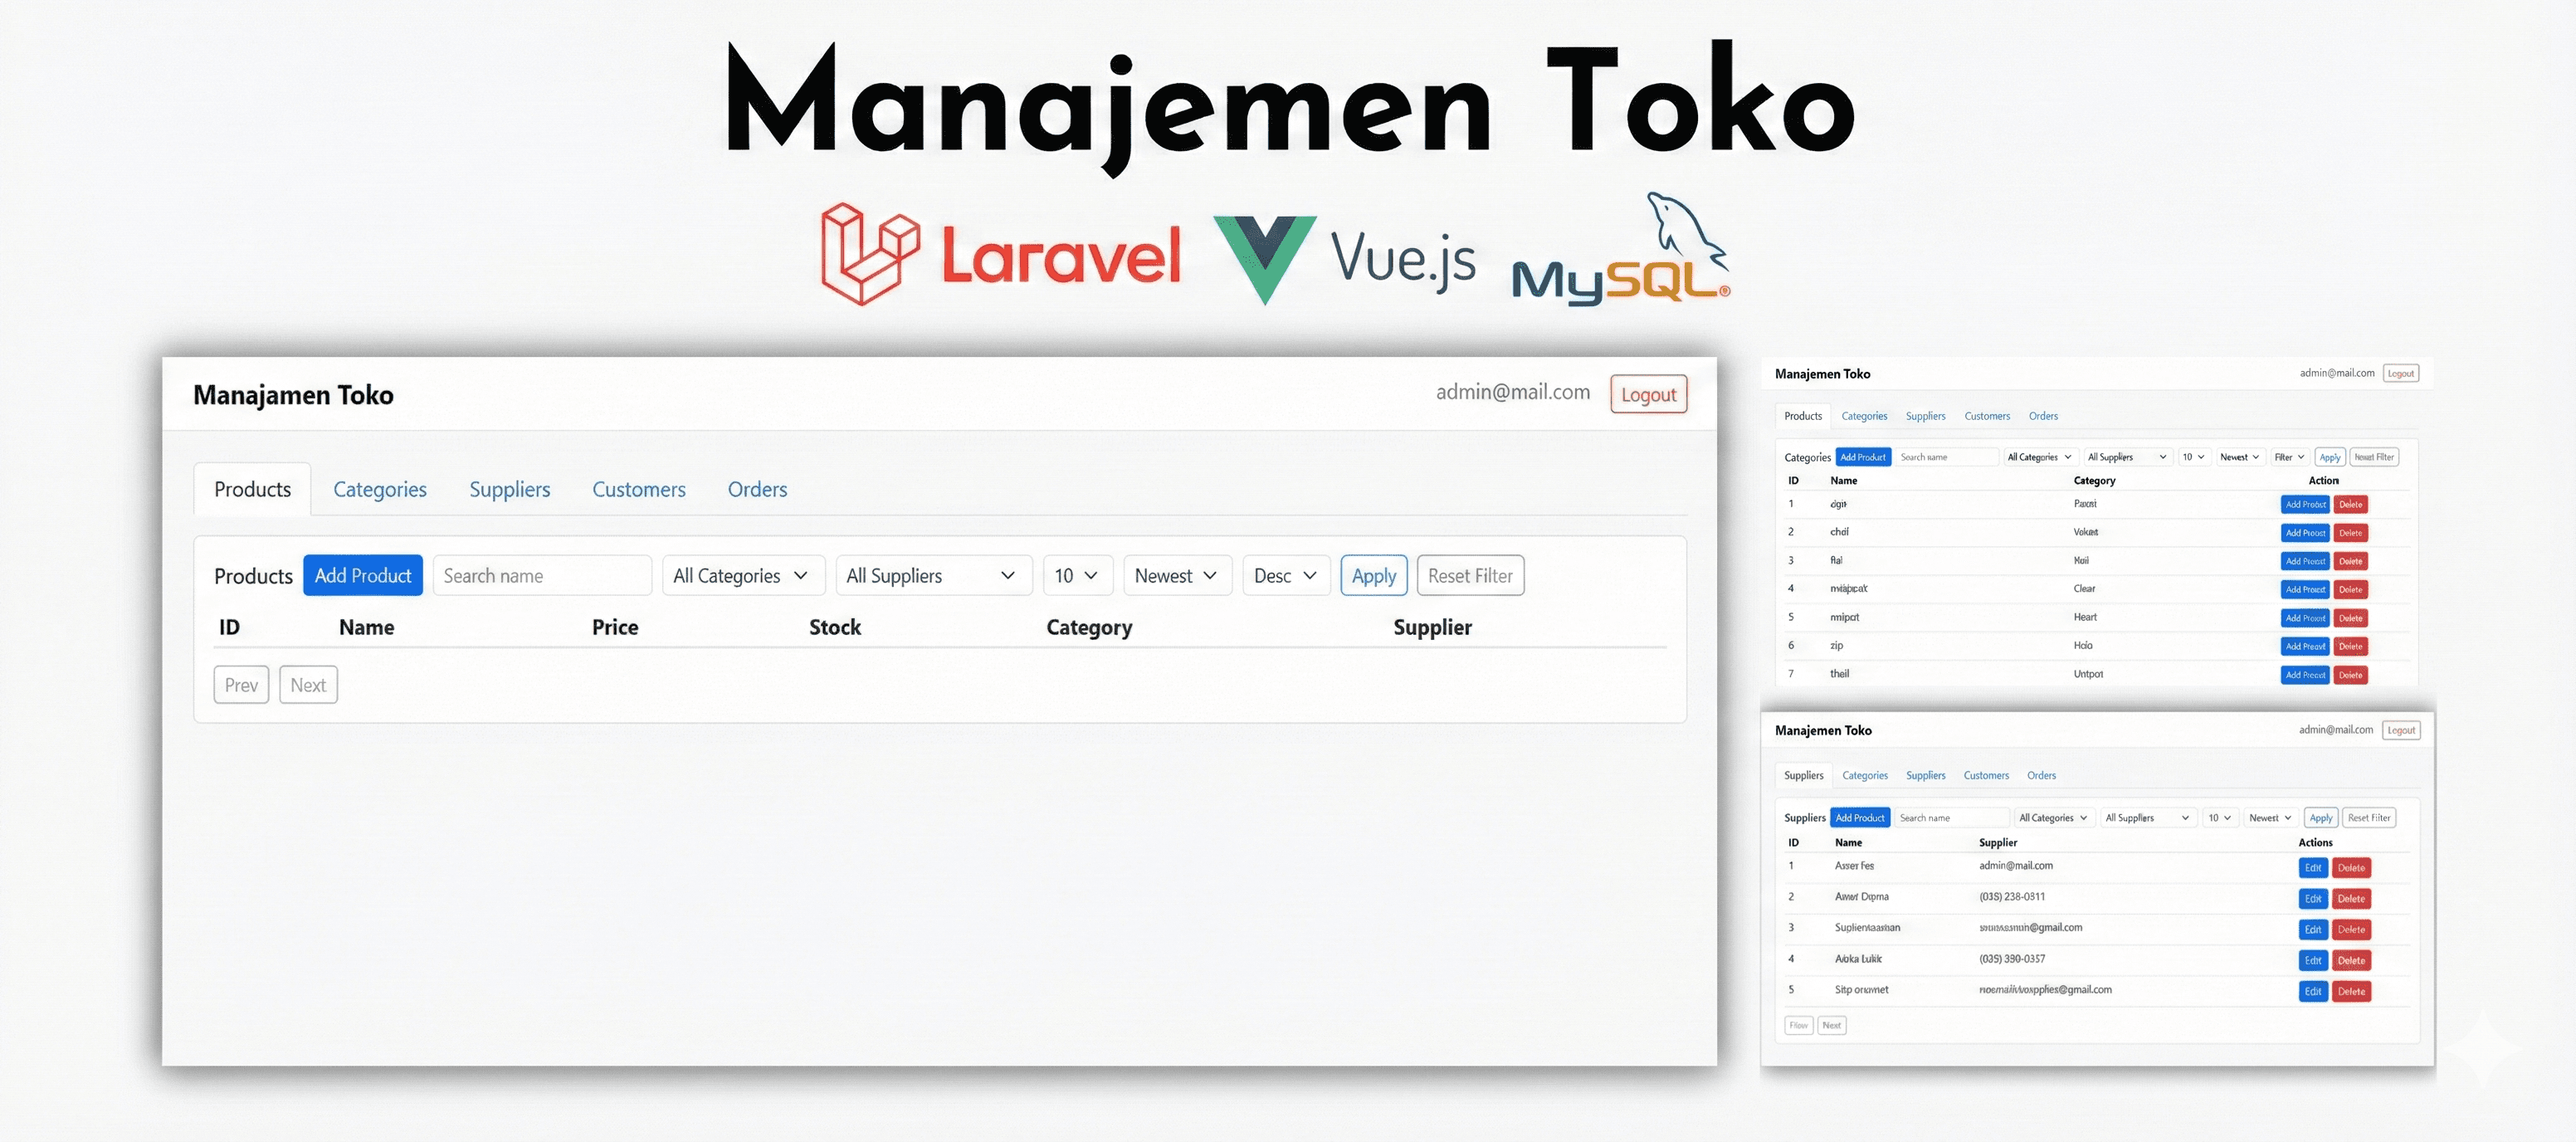Log out using the main Logout button
This screenshot has width=2576, height=1142.
pos(1647,395)
